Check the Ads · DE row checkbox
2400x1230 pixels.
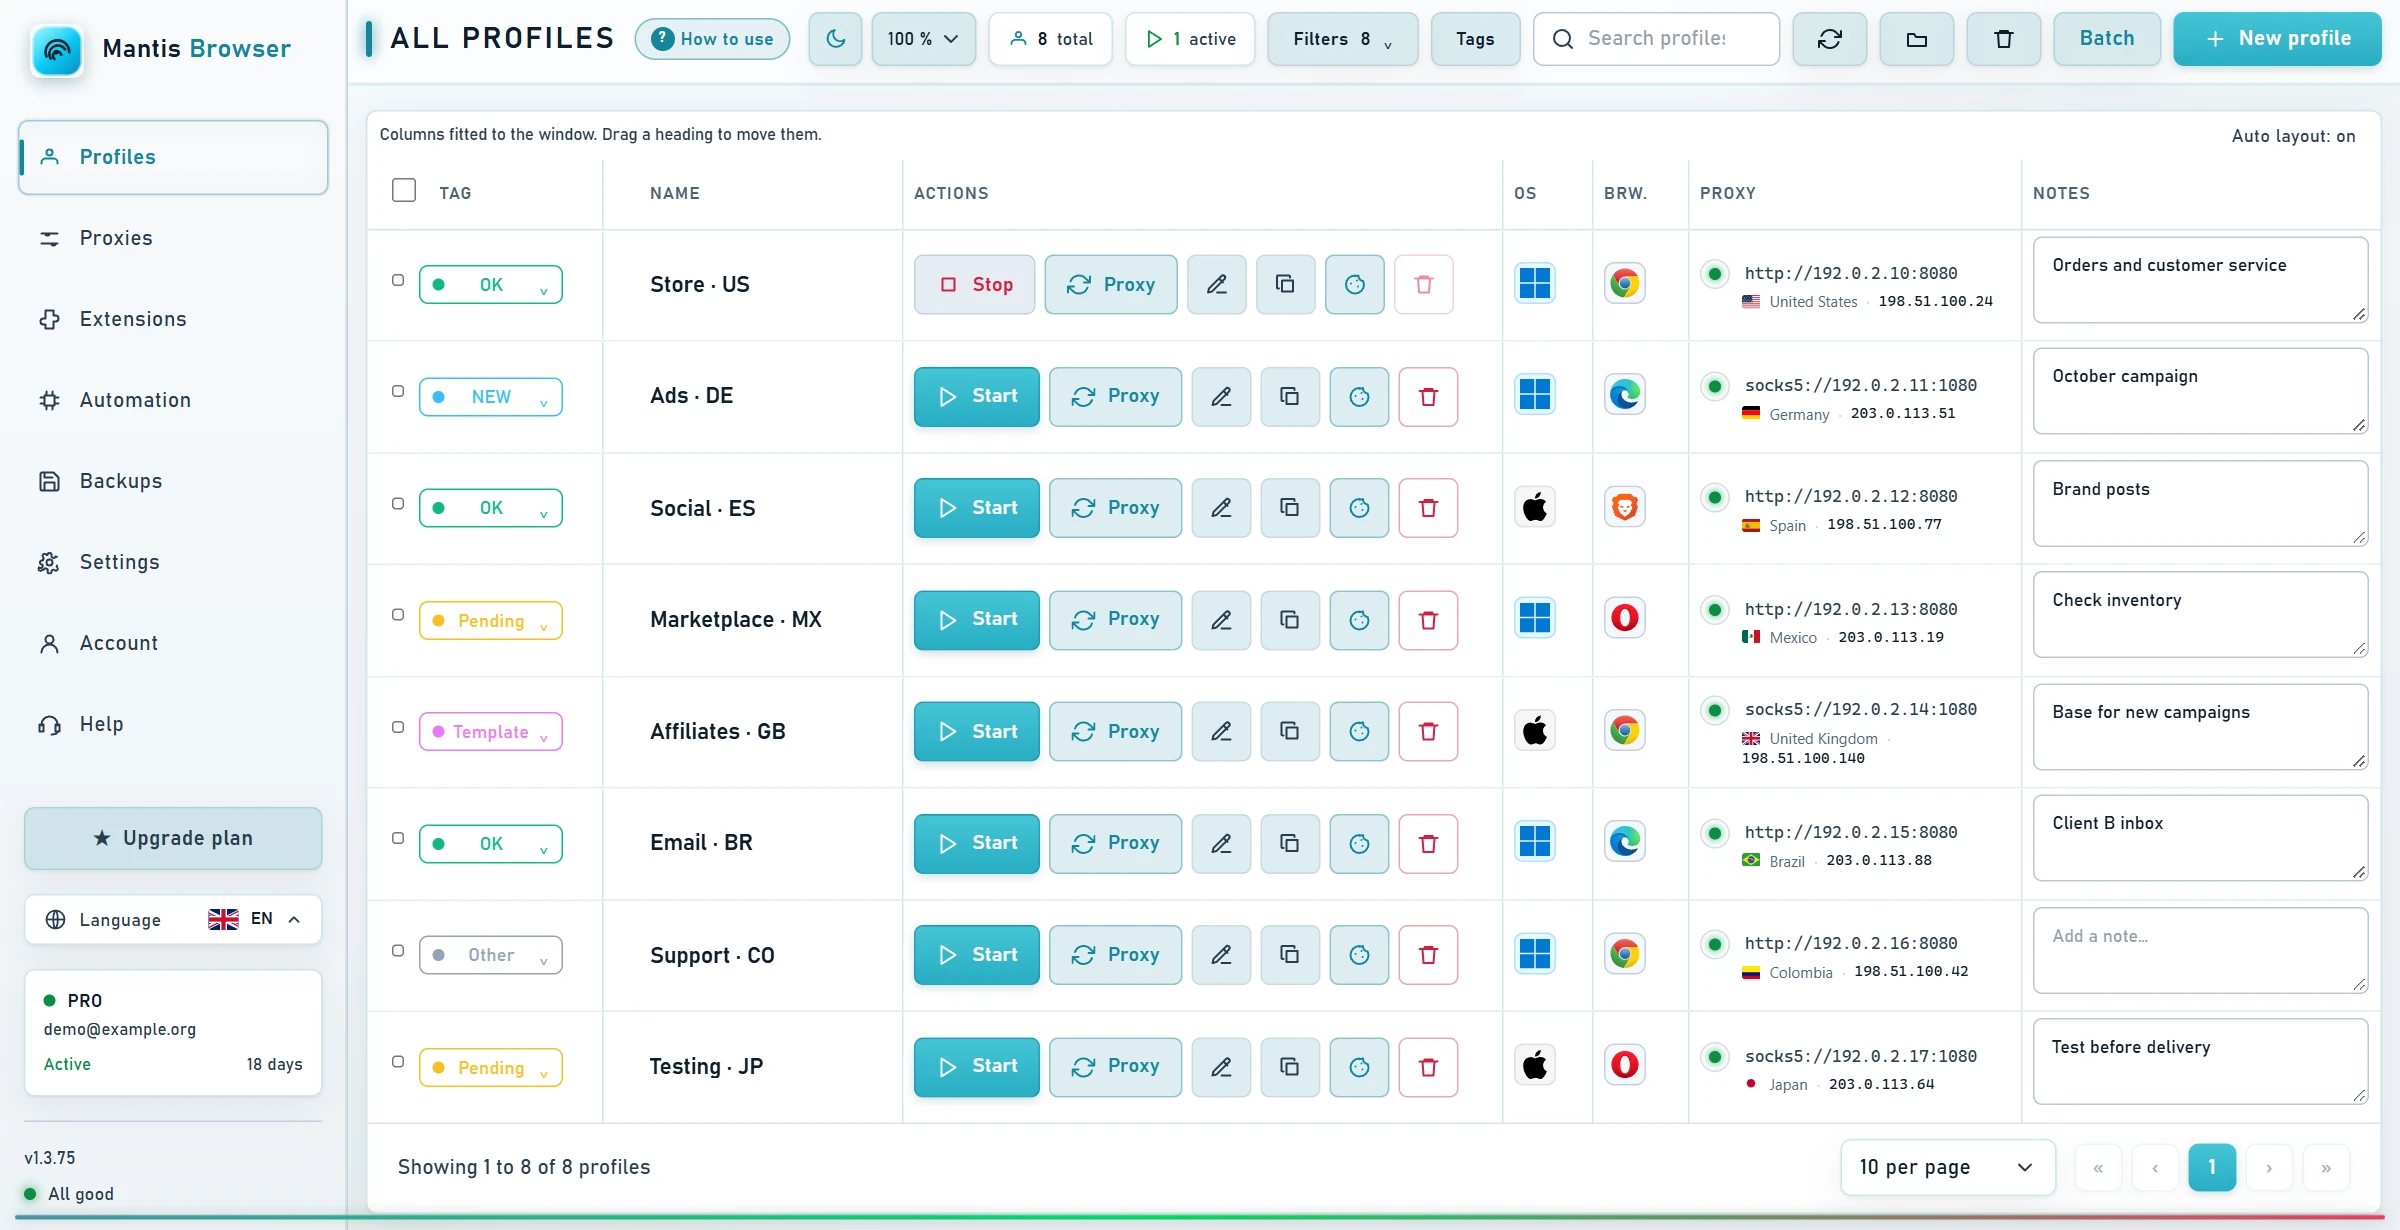pos(398,391)
